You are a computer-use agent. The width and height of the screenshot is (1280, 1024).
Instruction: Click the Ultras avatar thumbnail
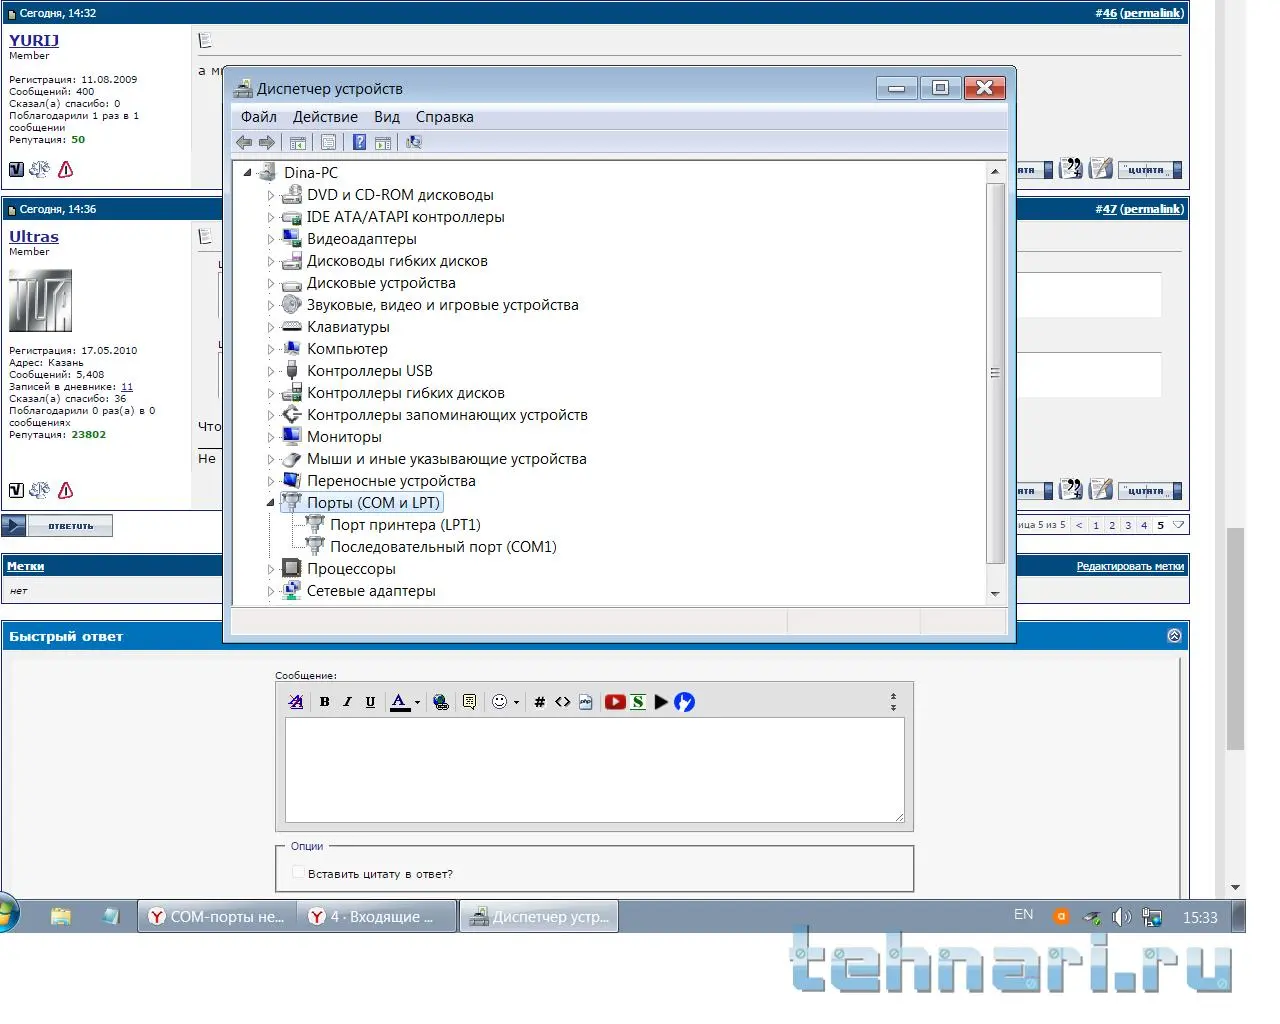point(41,301)
